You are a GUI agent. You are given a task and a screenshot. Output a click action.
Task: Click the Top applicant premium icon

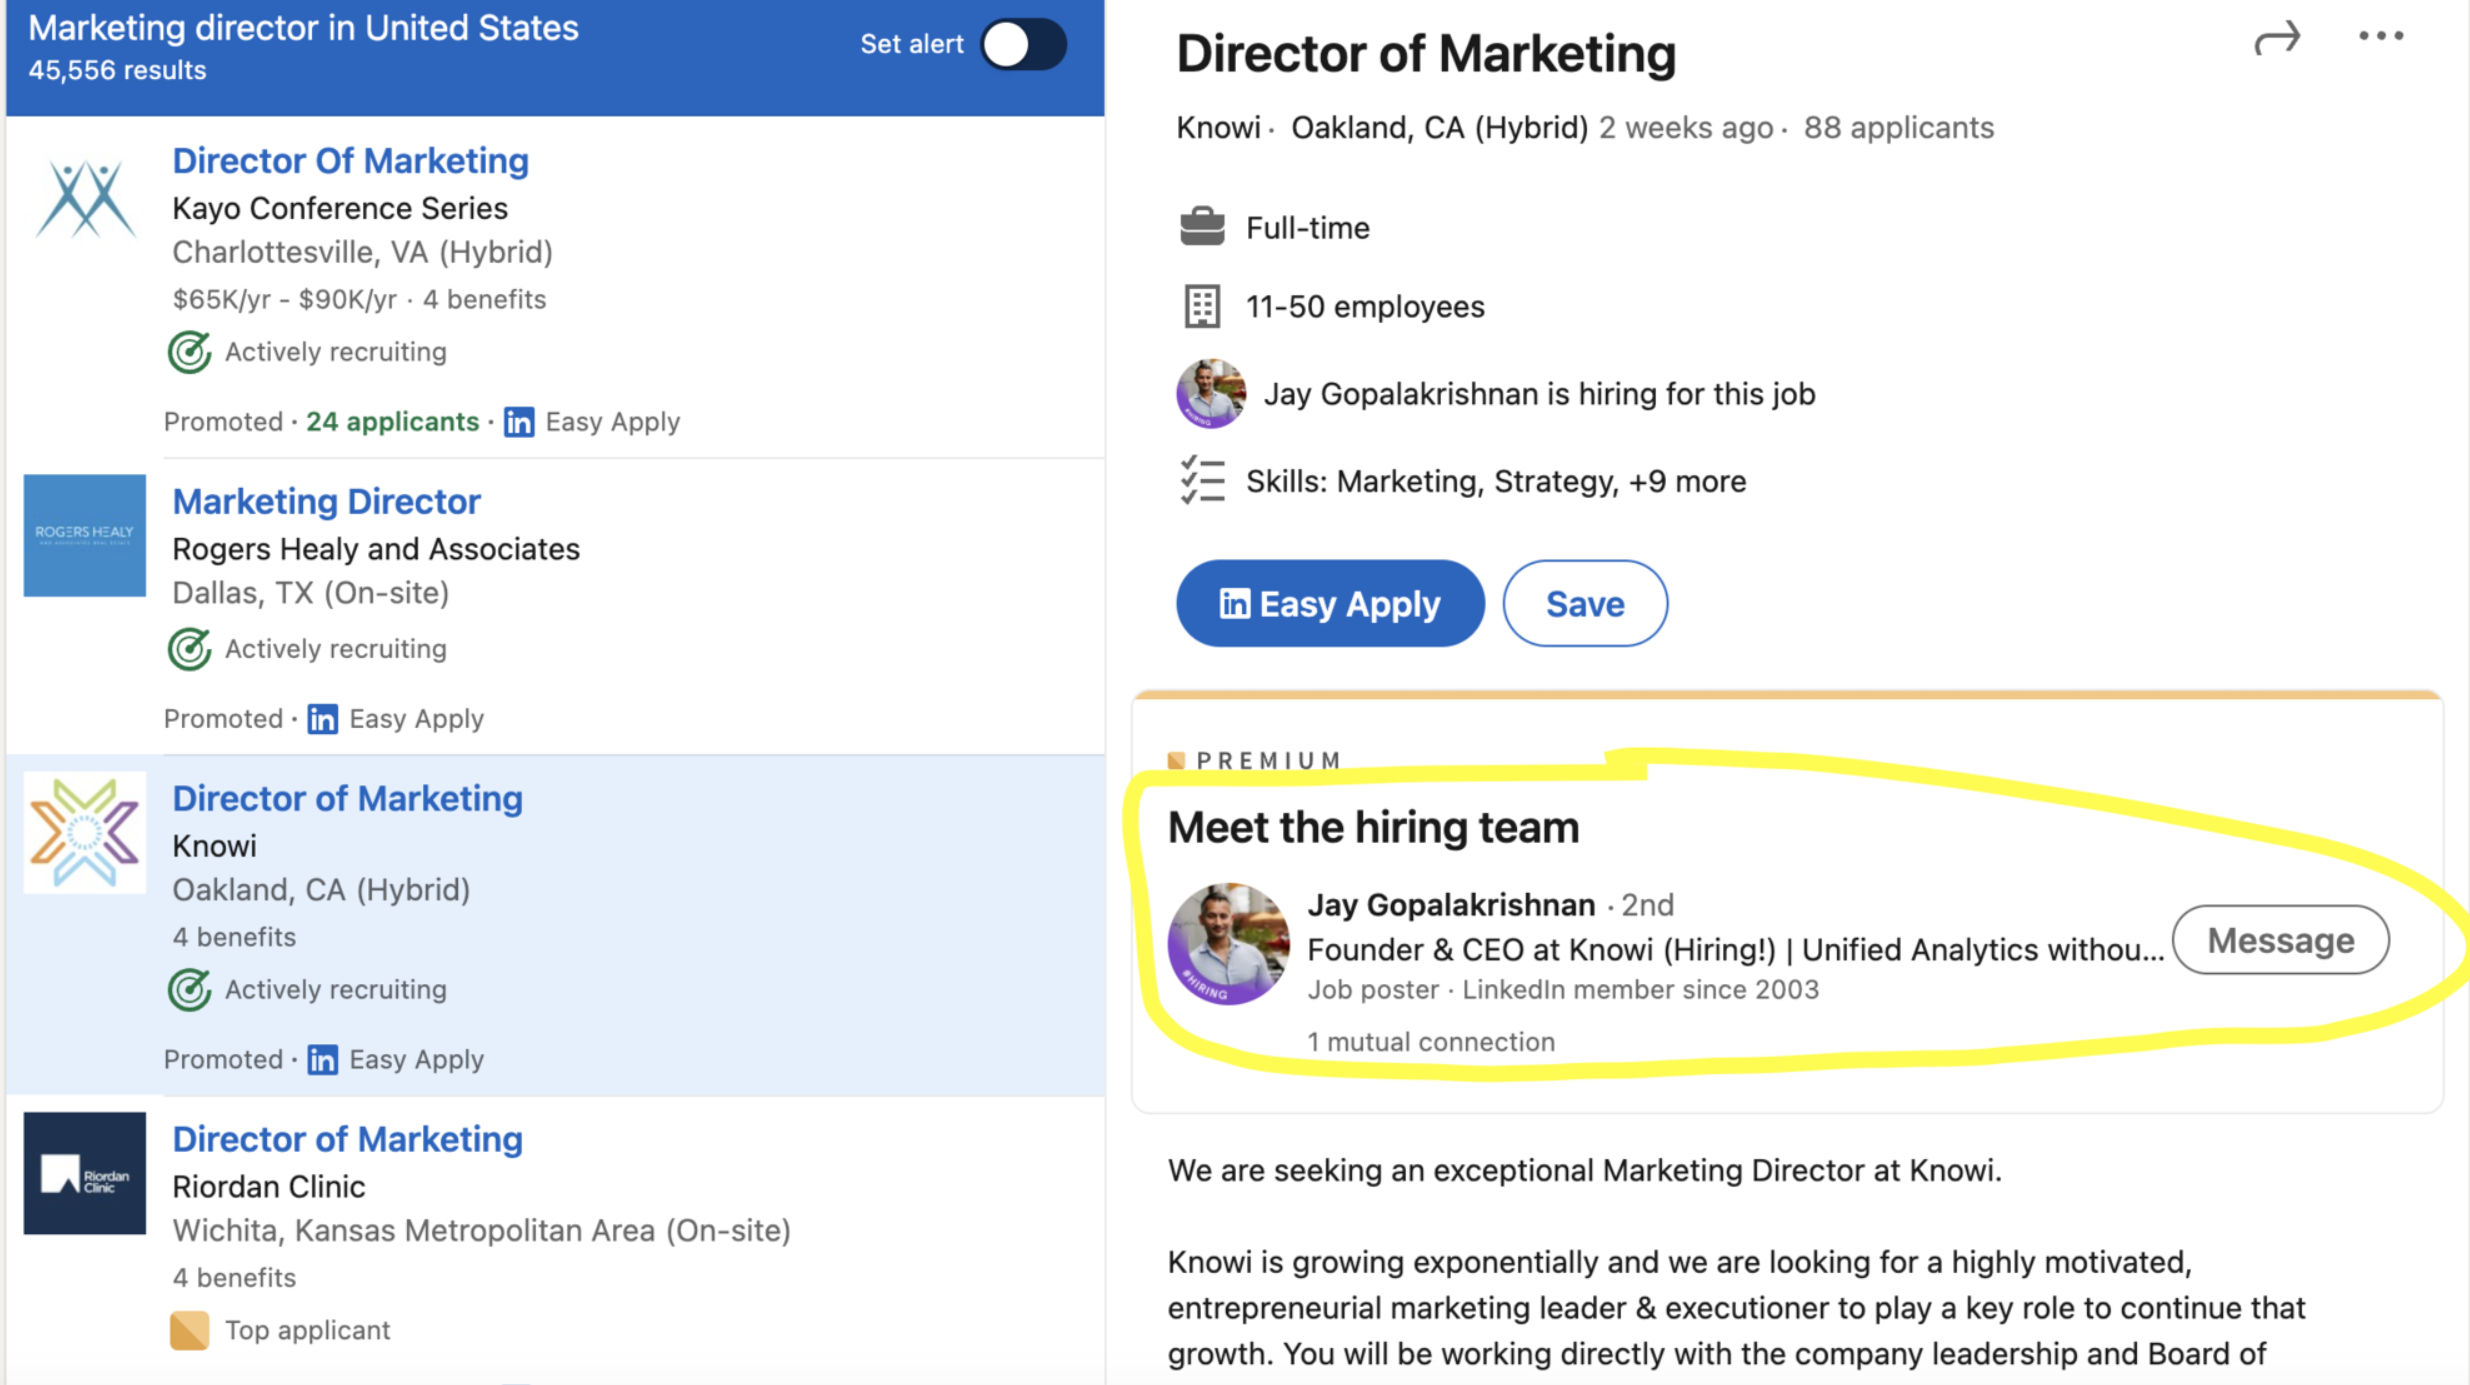tap(189, 1330)
